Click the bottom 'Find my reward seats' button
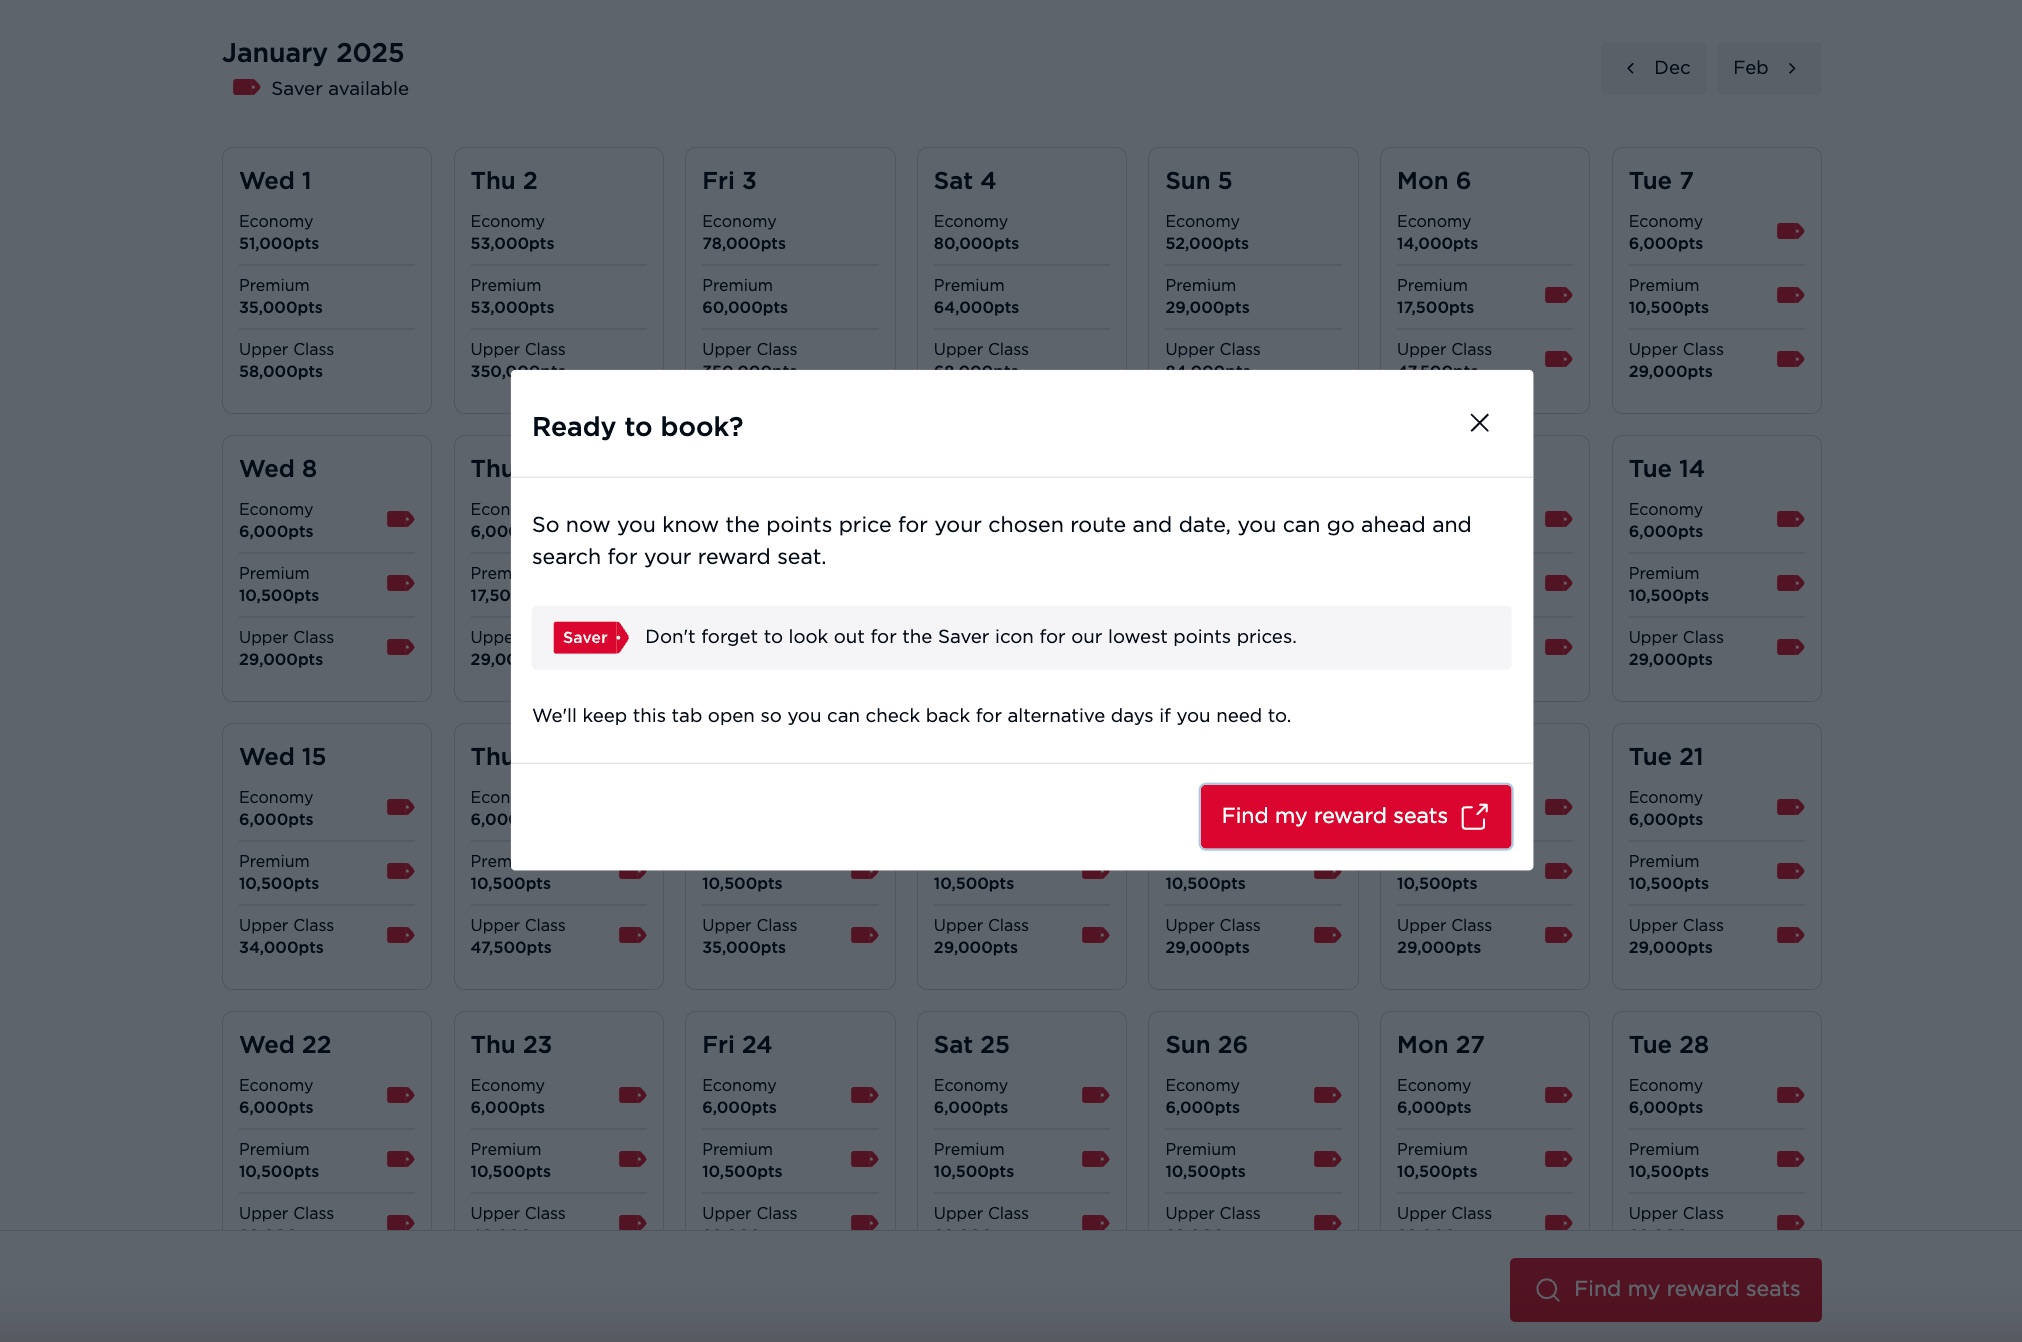Image resolution: width=2022 pixels, height=1342 pixels. click(x=1663, y=1289)
